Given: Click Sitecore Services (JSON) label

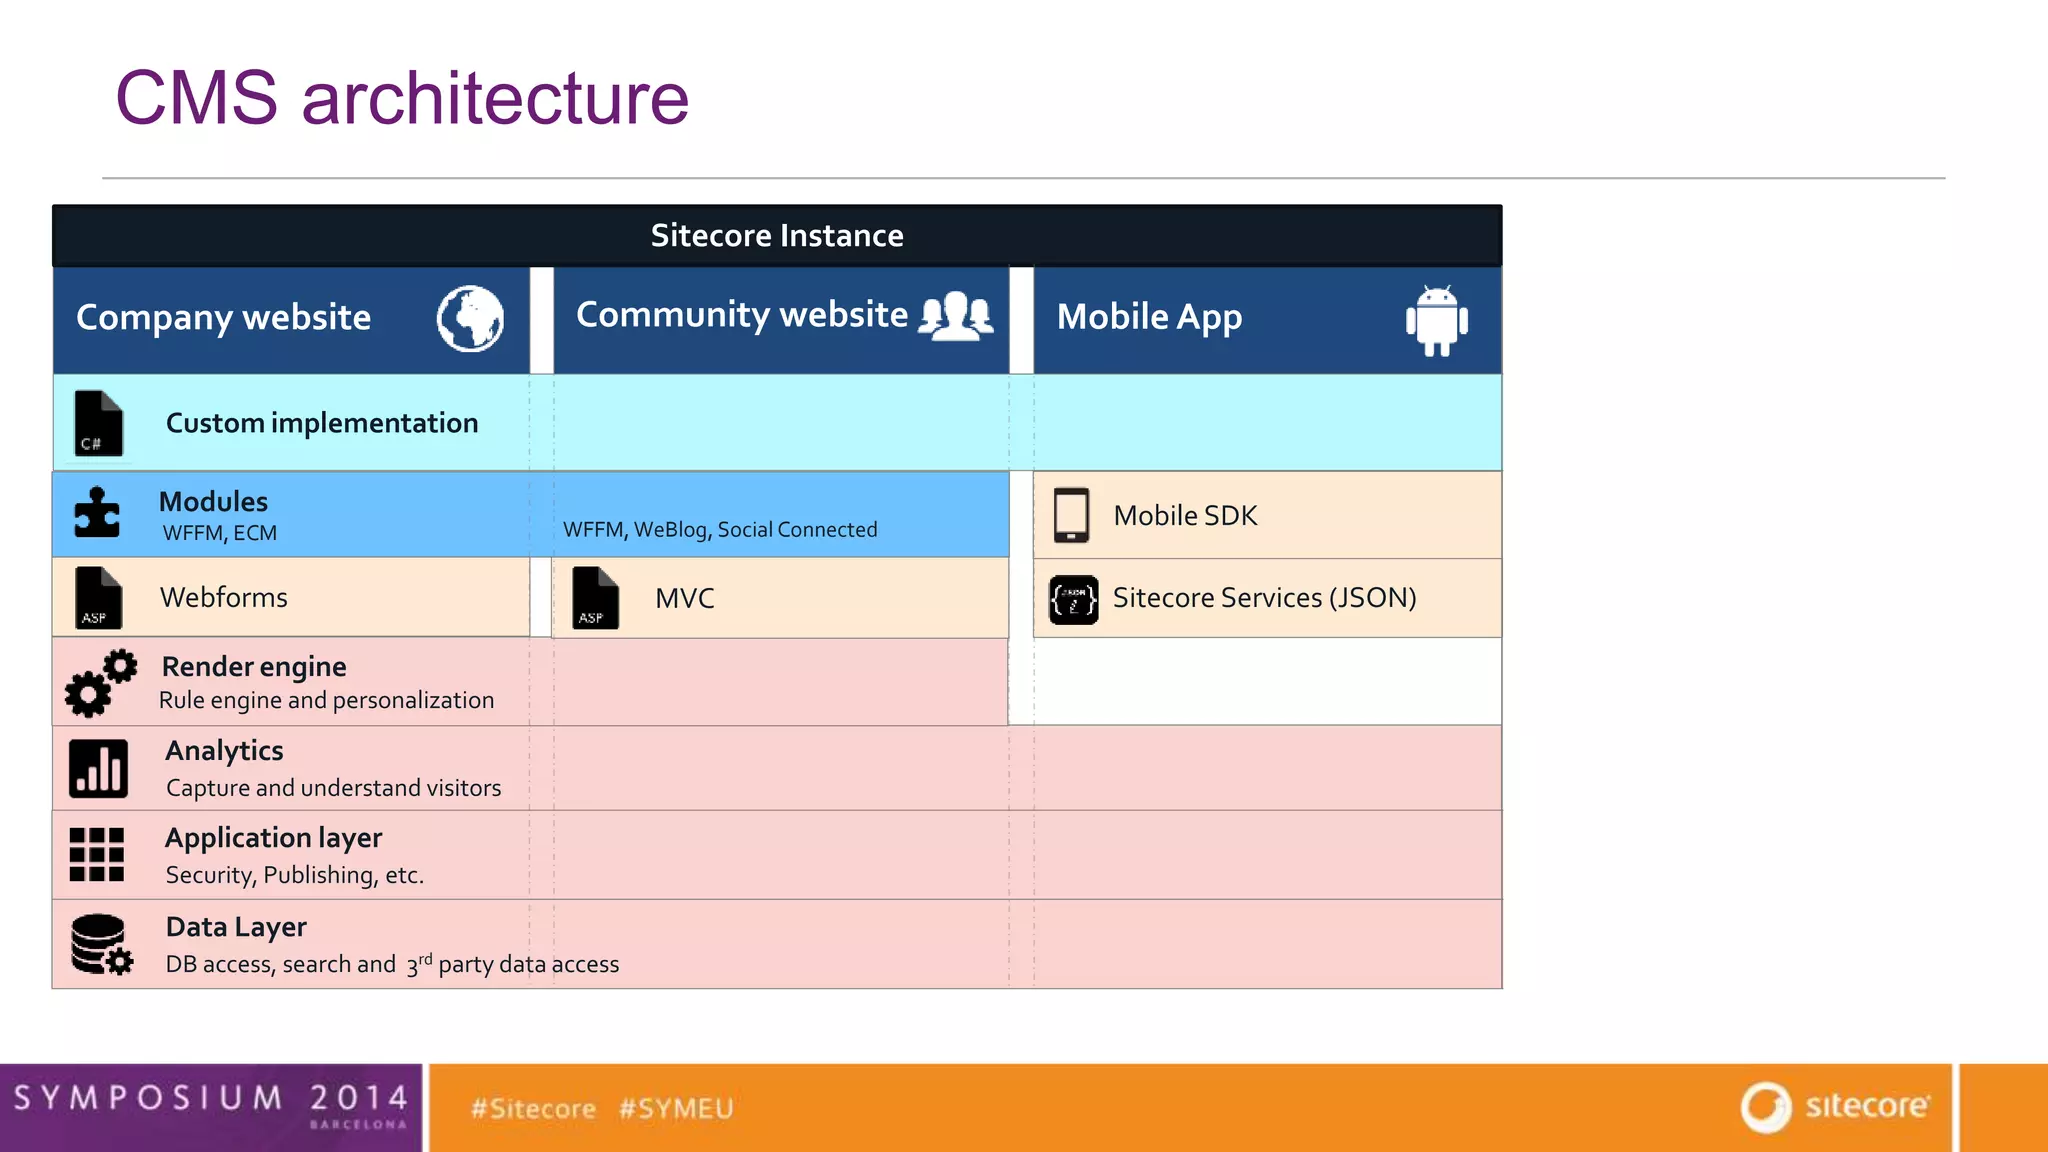Looking at the screenshot, I should 1265,598.
